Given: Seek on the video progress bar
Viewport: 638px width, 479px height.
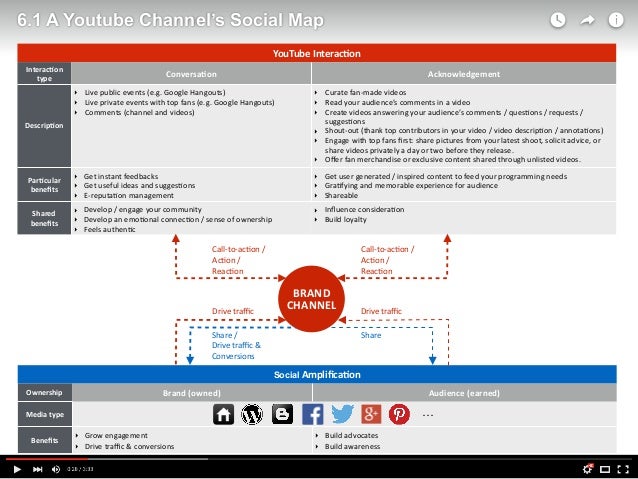Looking at the screenshot, I should coord(319,459).
